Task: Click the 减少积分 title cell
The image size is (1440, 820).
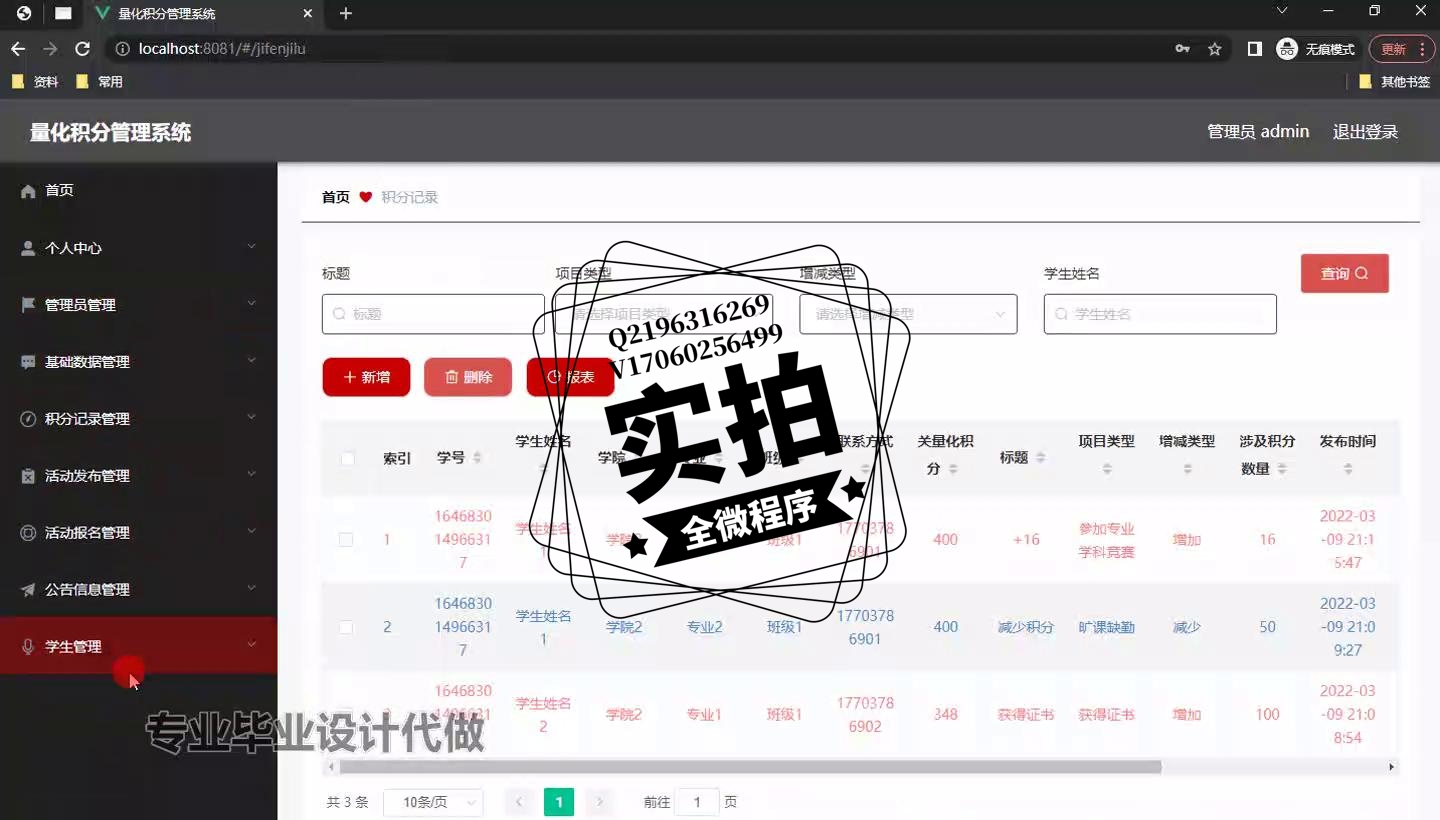Action: pos(1026,627)
